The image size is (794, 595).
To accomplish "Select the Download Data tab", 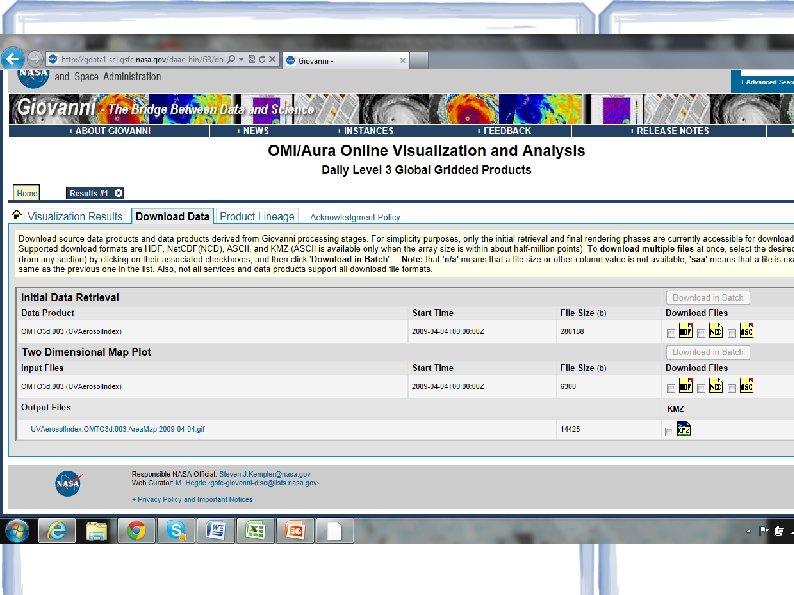I will 172,216.
